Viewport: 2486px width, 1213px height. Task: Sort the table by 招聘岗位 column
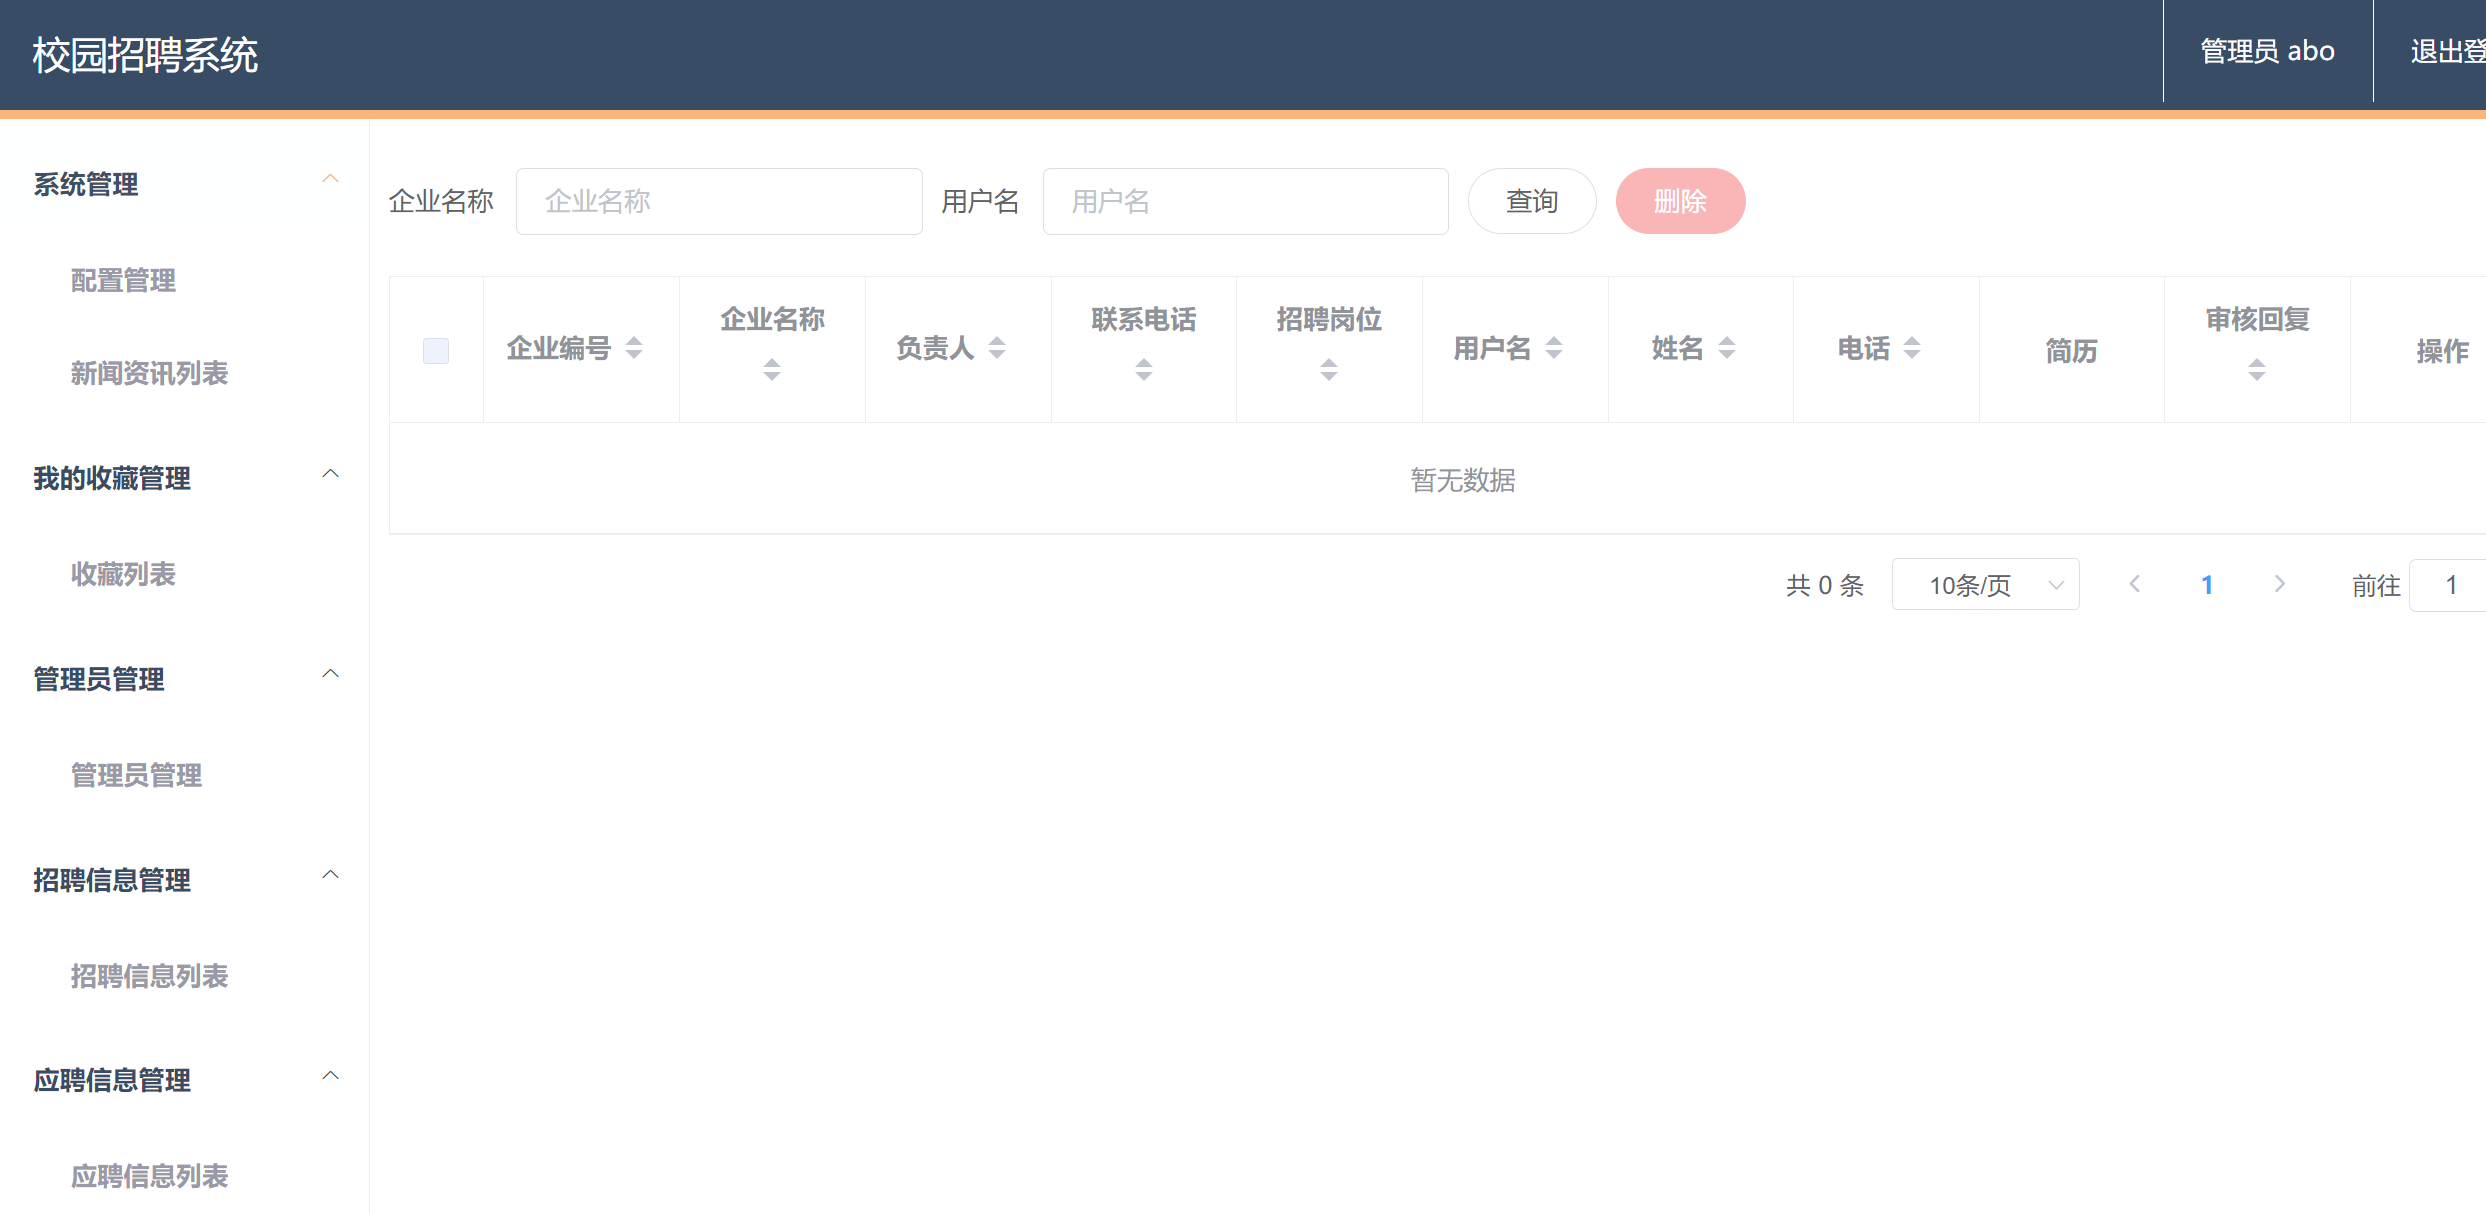click(1329, 370)
